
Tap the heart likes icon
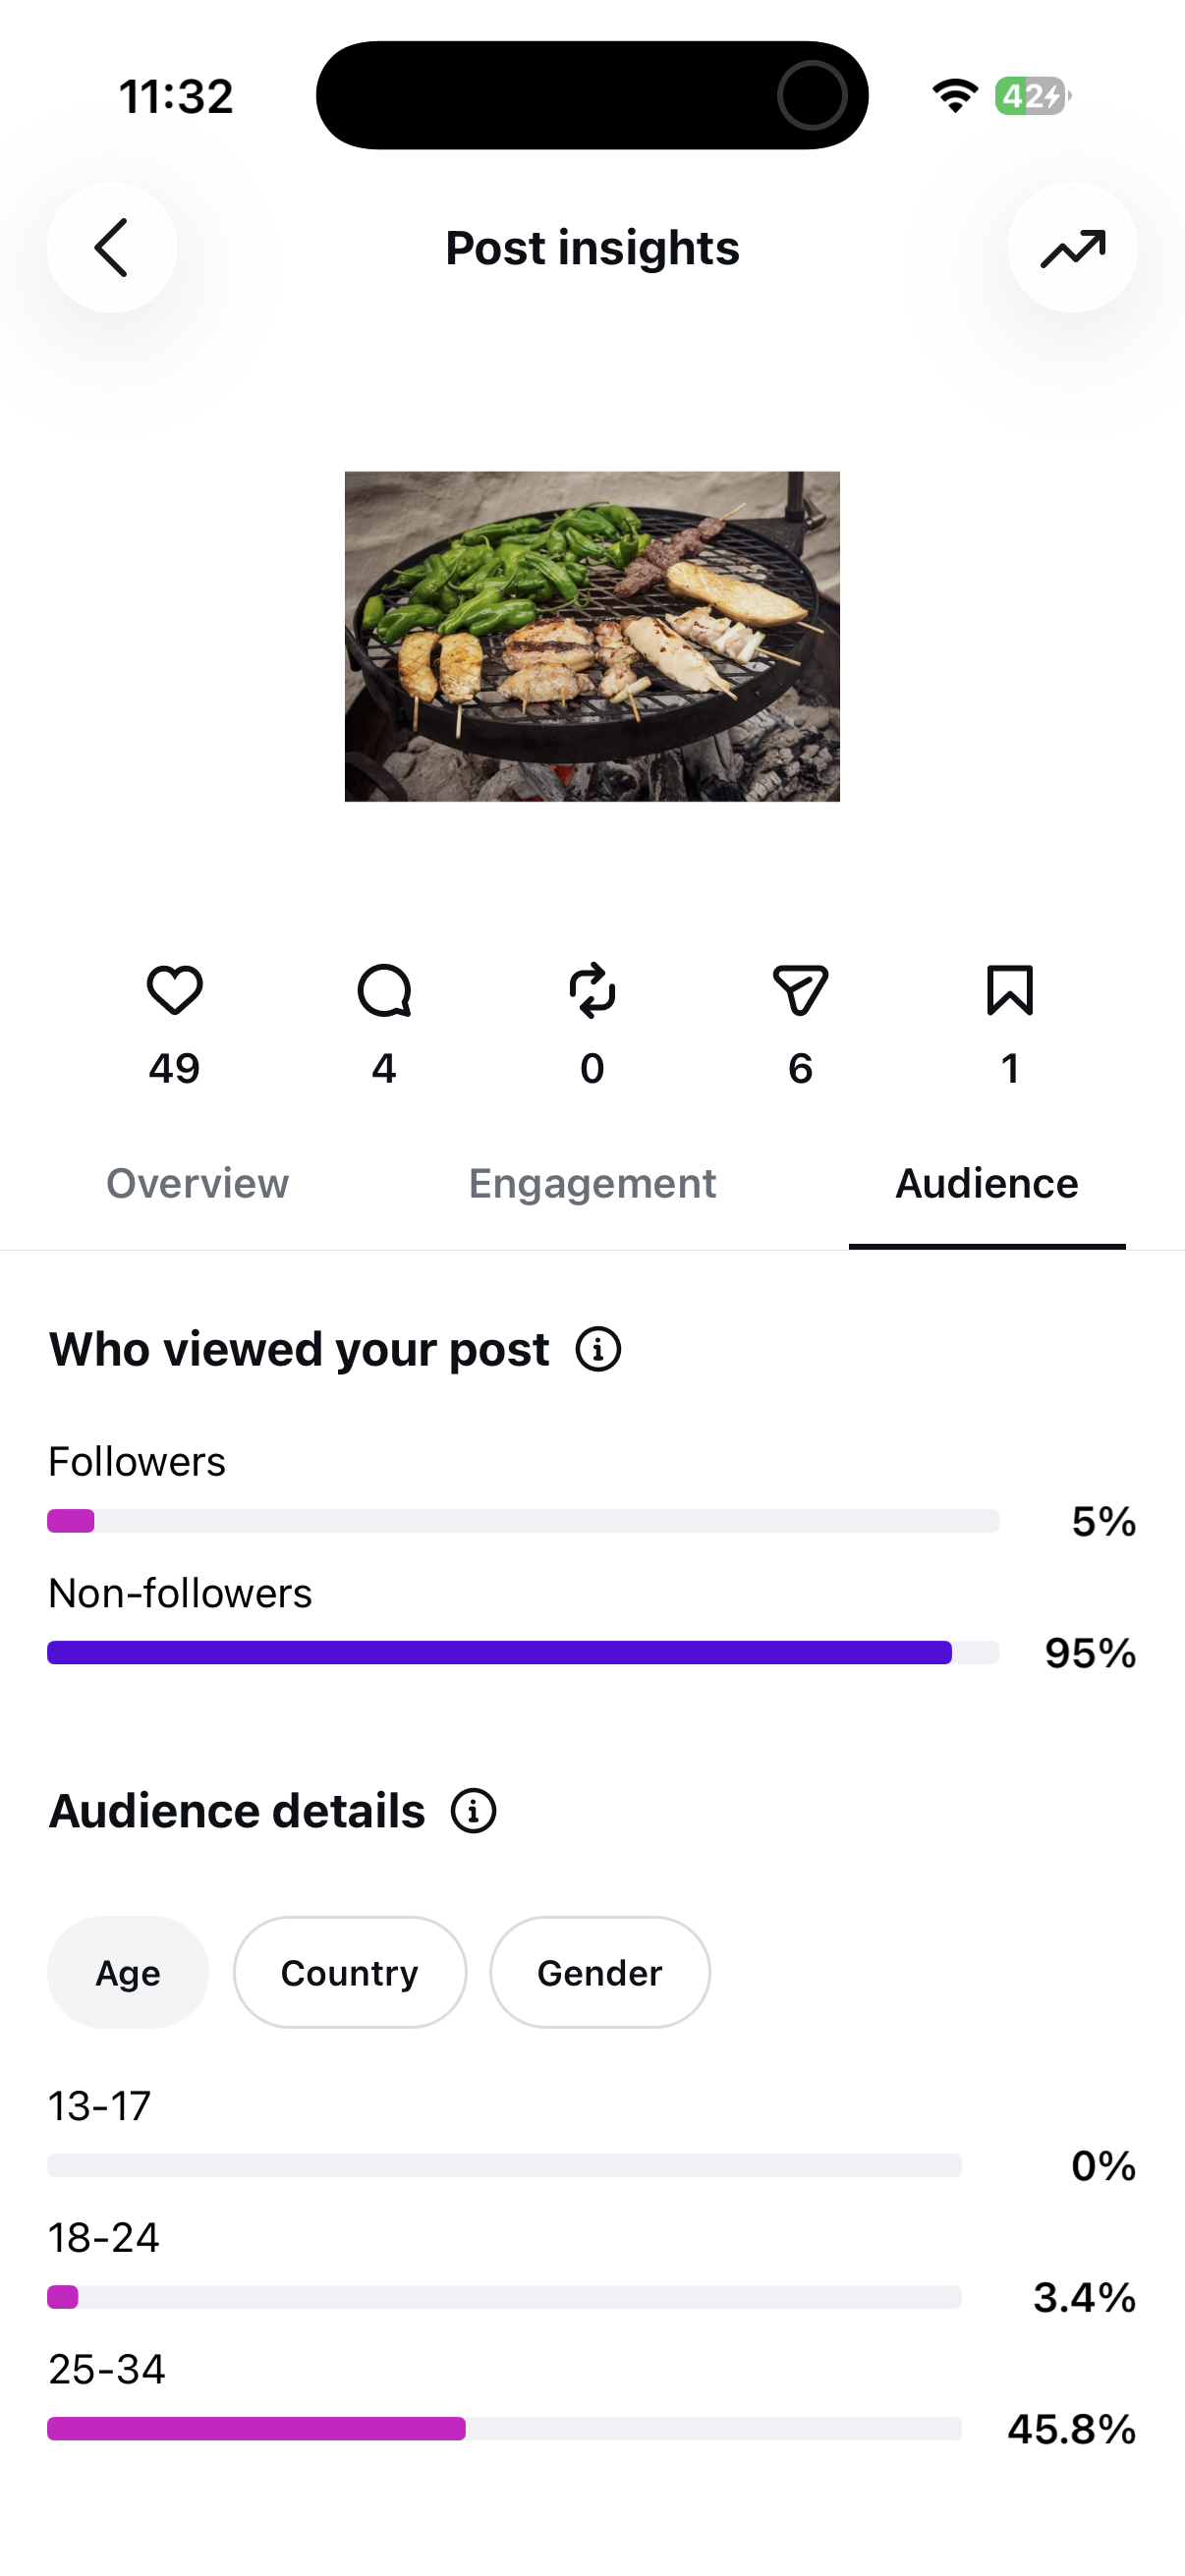[175, 991]
